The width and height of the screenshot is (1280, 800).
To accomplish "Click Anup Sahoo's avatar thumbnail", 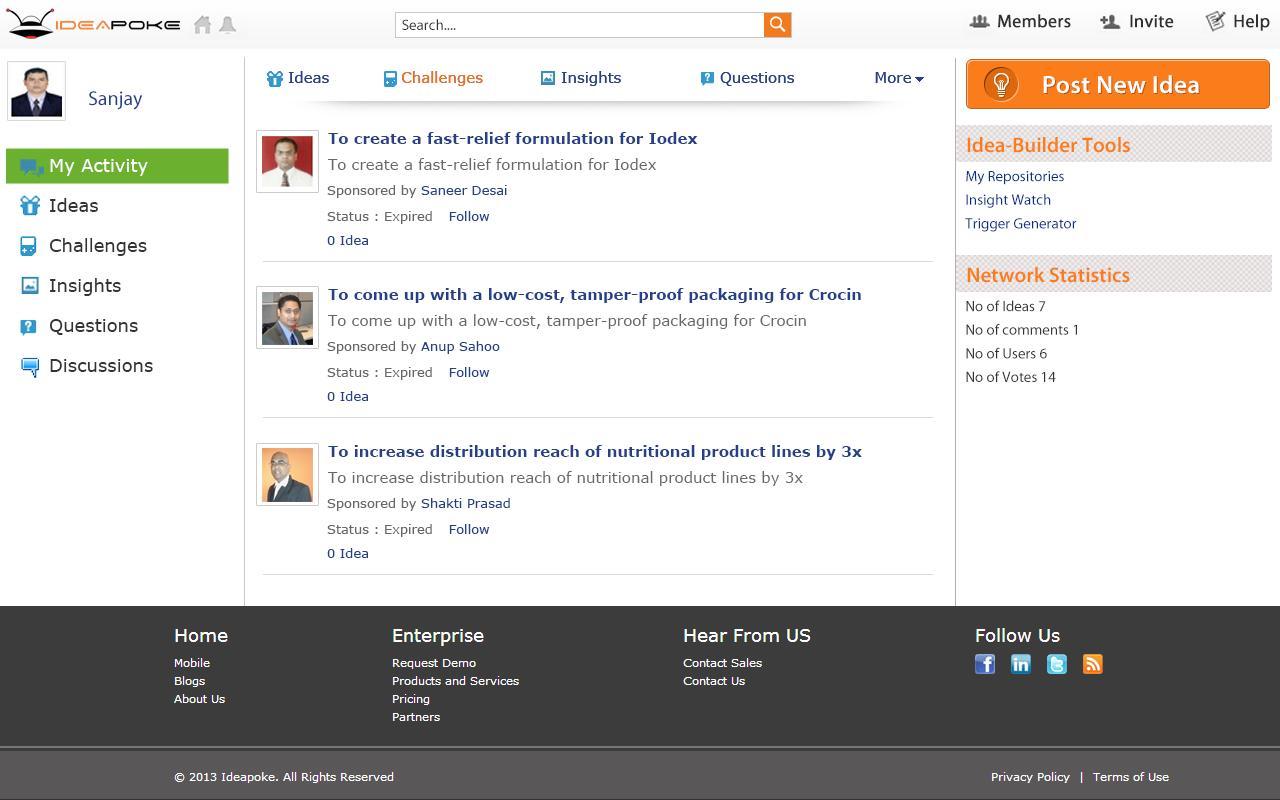I will tap(287, 317).
